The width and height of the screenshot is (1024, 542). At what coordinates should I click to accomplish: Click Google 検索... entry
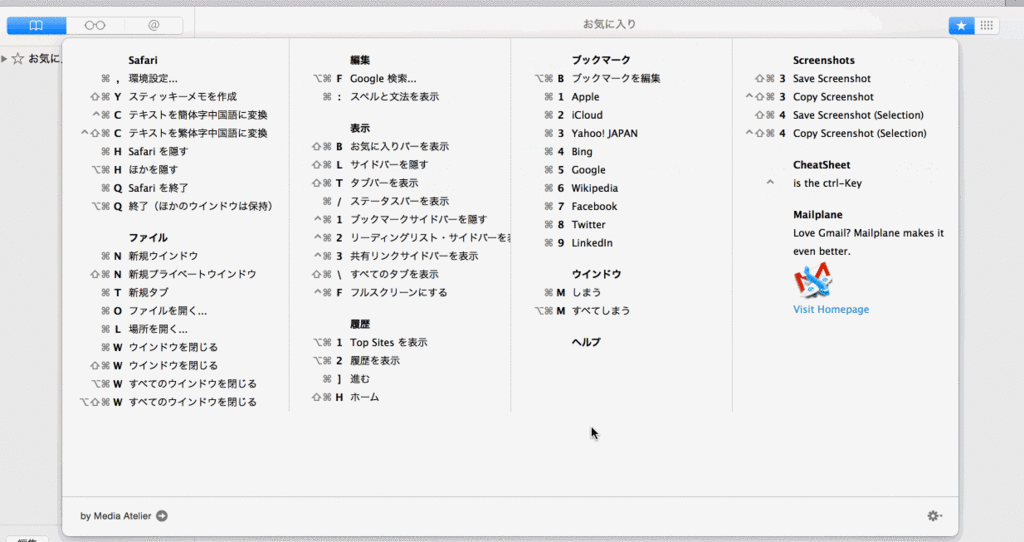tap(383, 78)
